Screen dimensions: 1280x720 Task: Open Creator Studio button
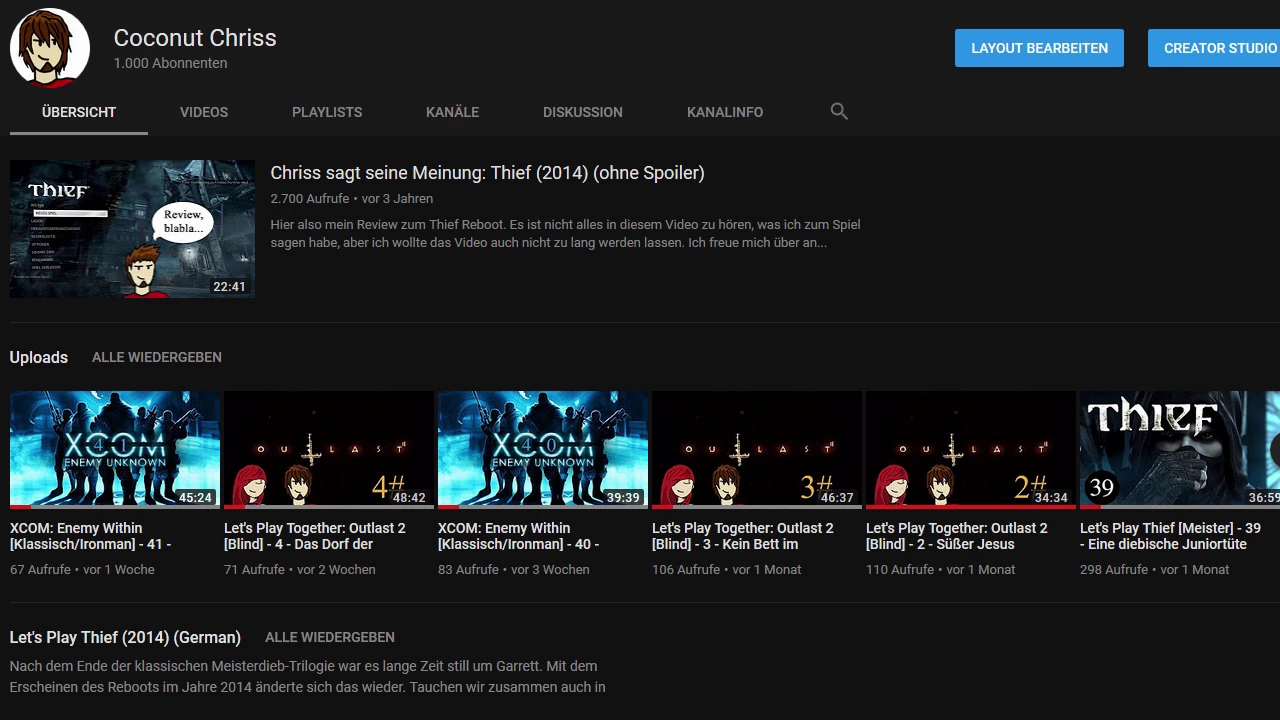[x=1214, y=48]
